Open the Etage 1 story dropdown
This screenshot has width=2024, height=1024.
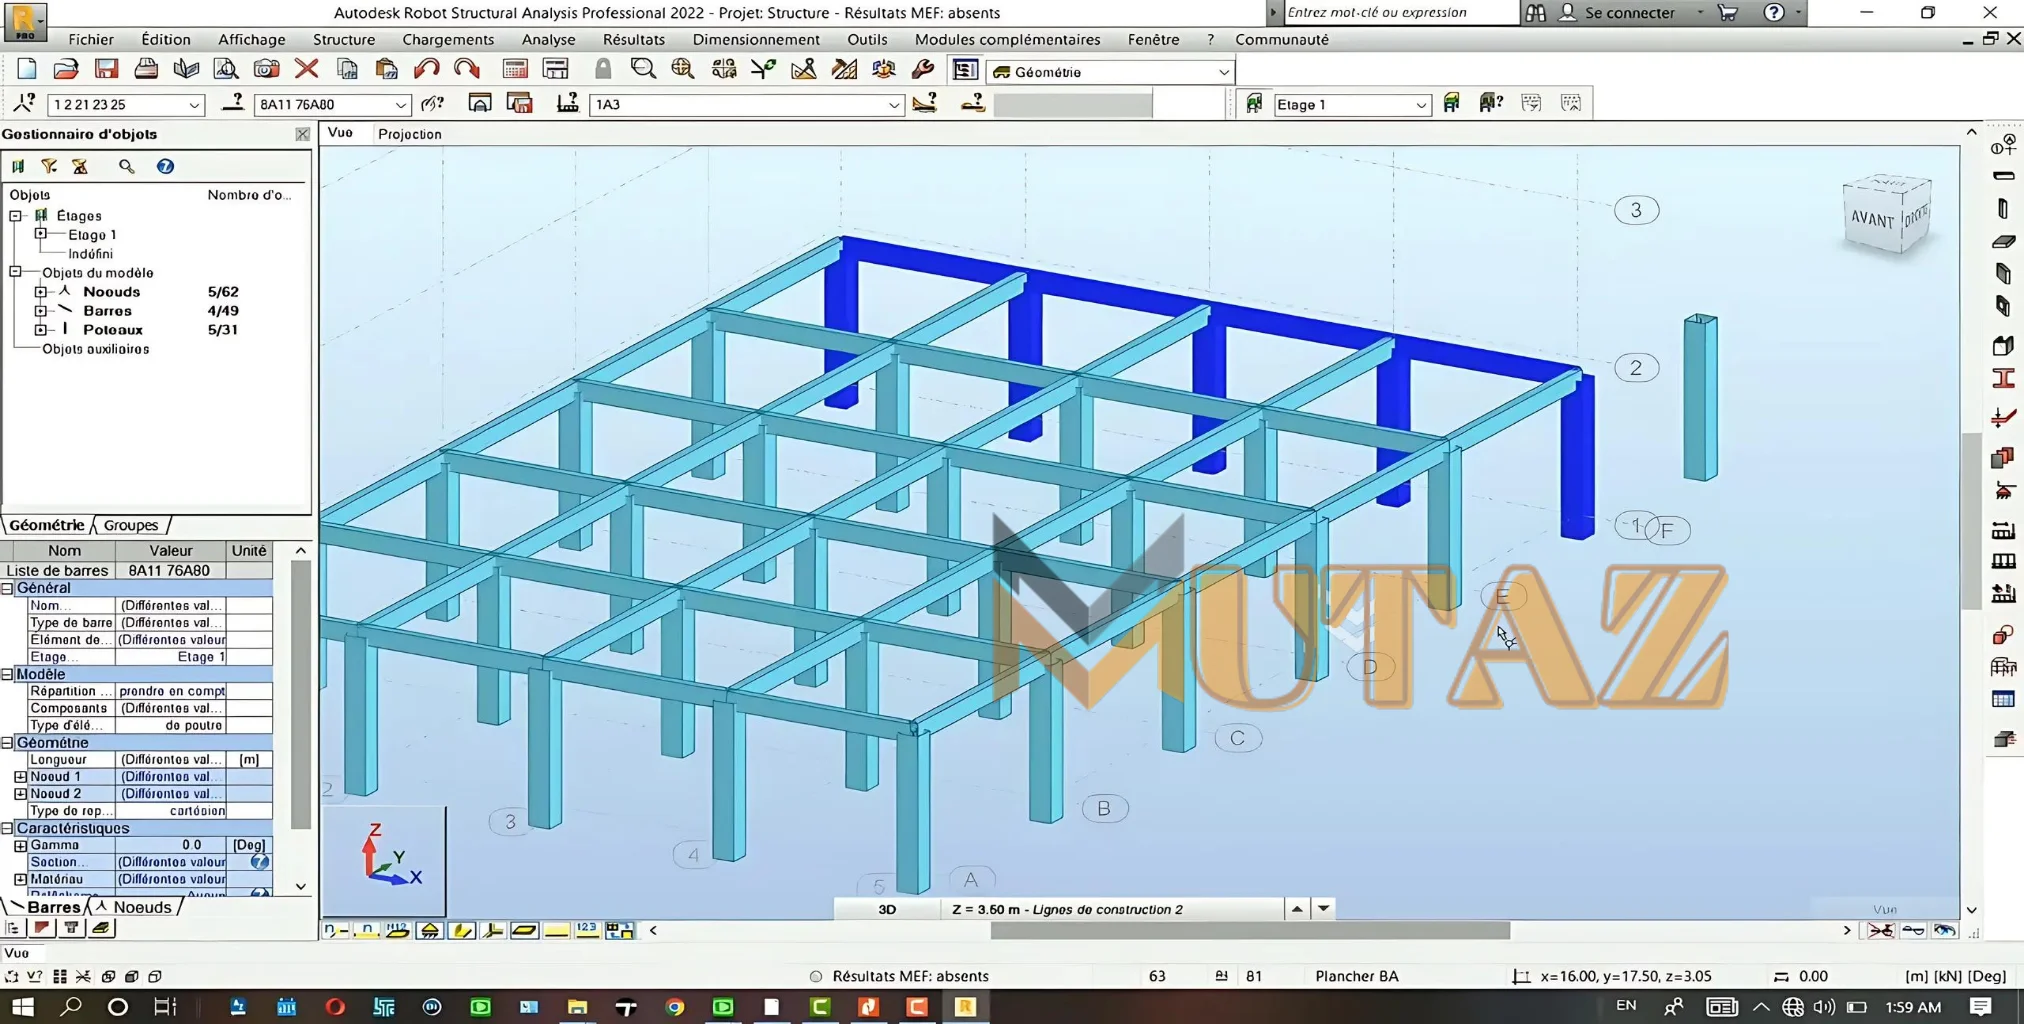coord(1420,105)
